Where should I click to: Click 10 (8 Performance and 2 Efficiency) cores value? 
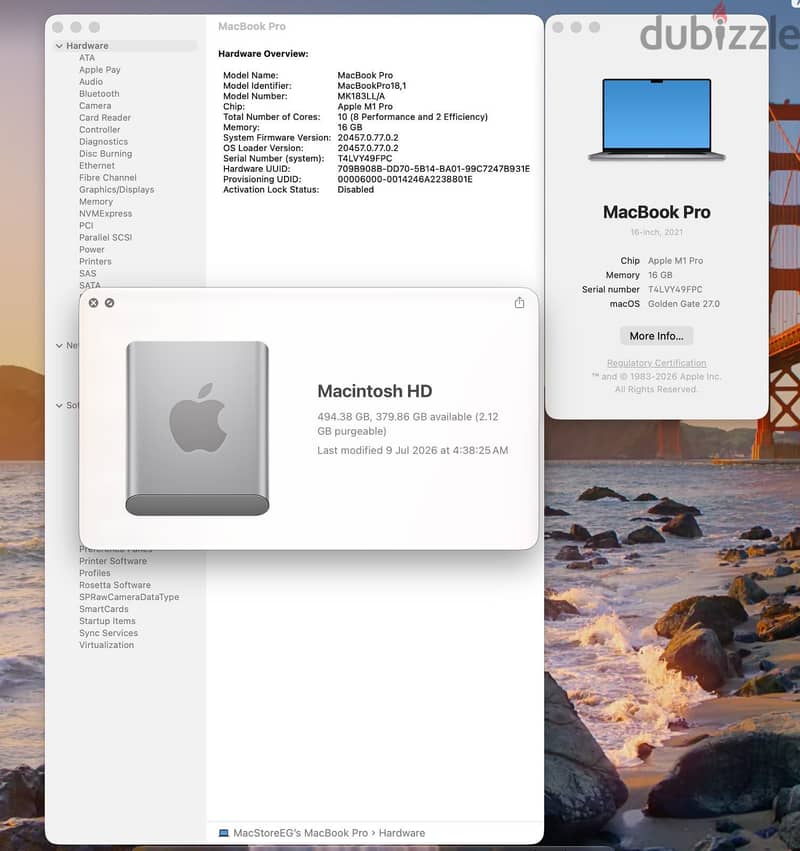[412, 117]
